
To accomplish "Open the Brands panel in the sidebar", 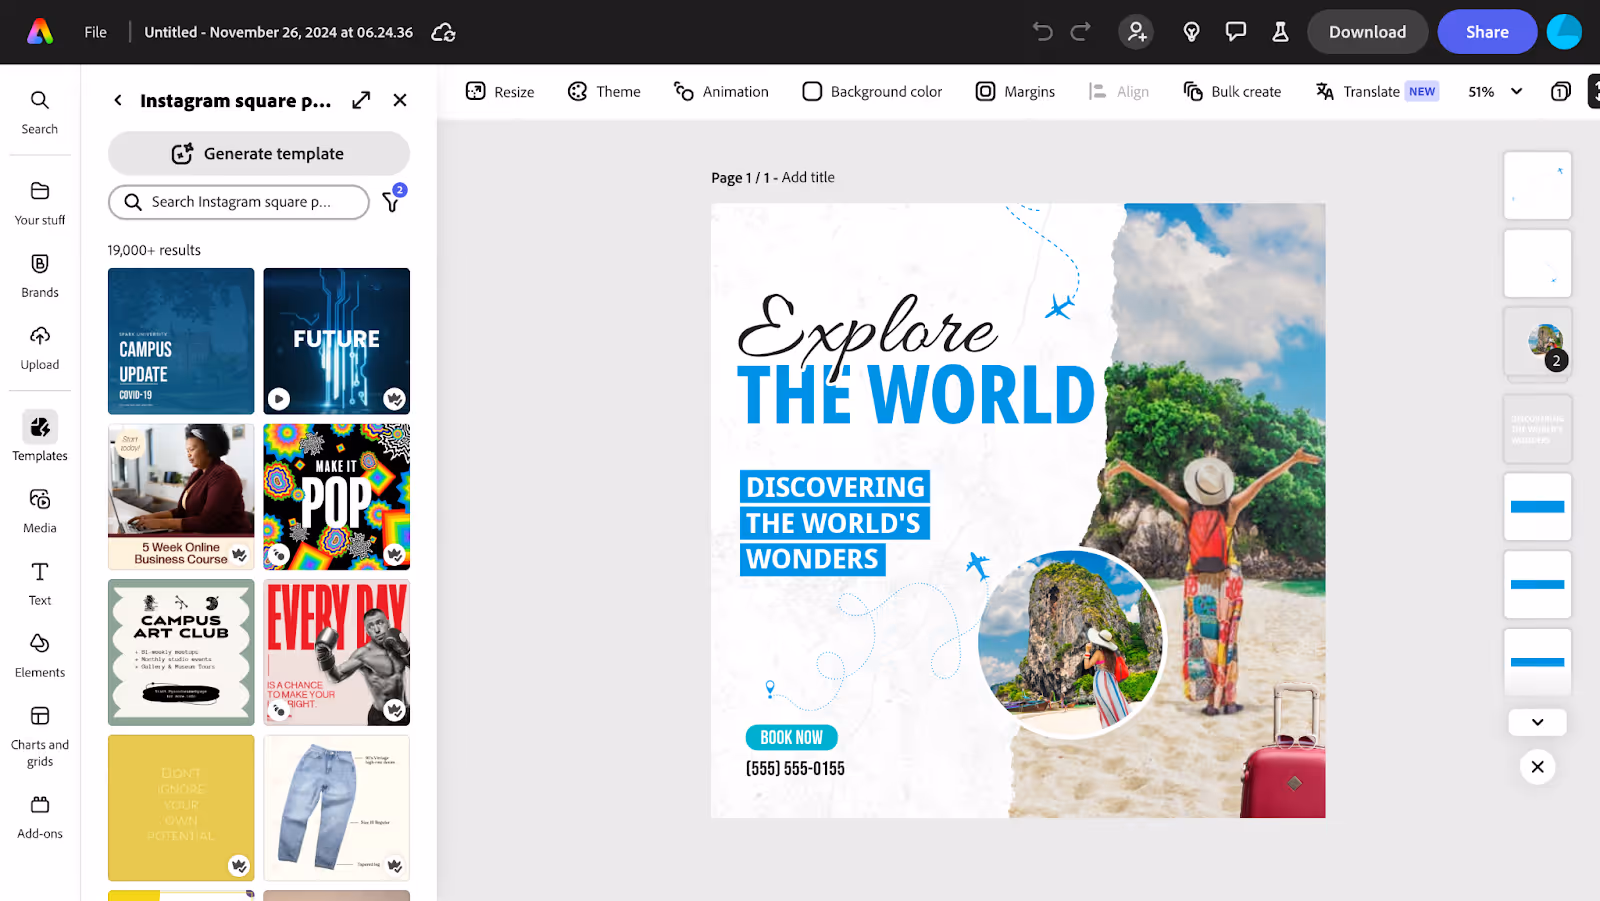I will point(40,276).
